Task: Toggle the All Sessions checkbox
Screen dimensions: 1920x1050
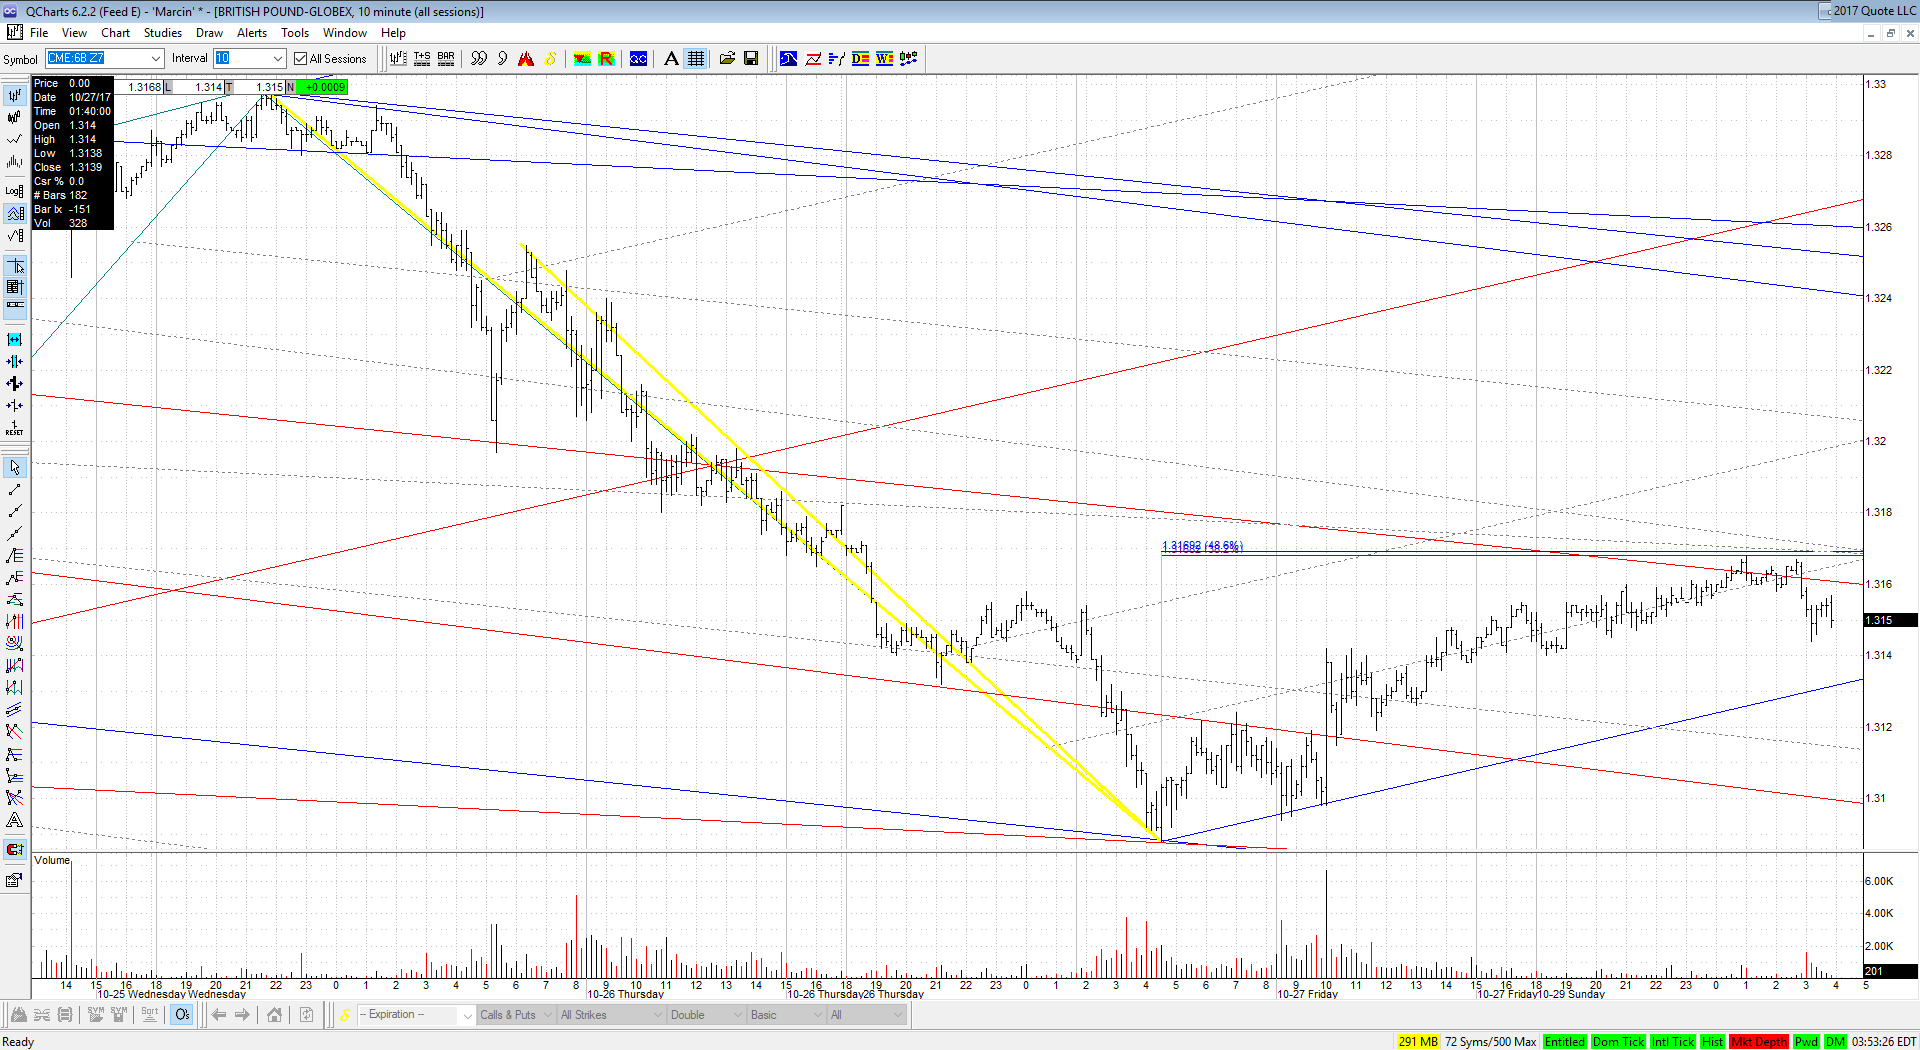Action: 300,59
